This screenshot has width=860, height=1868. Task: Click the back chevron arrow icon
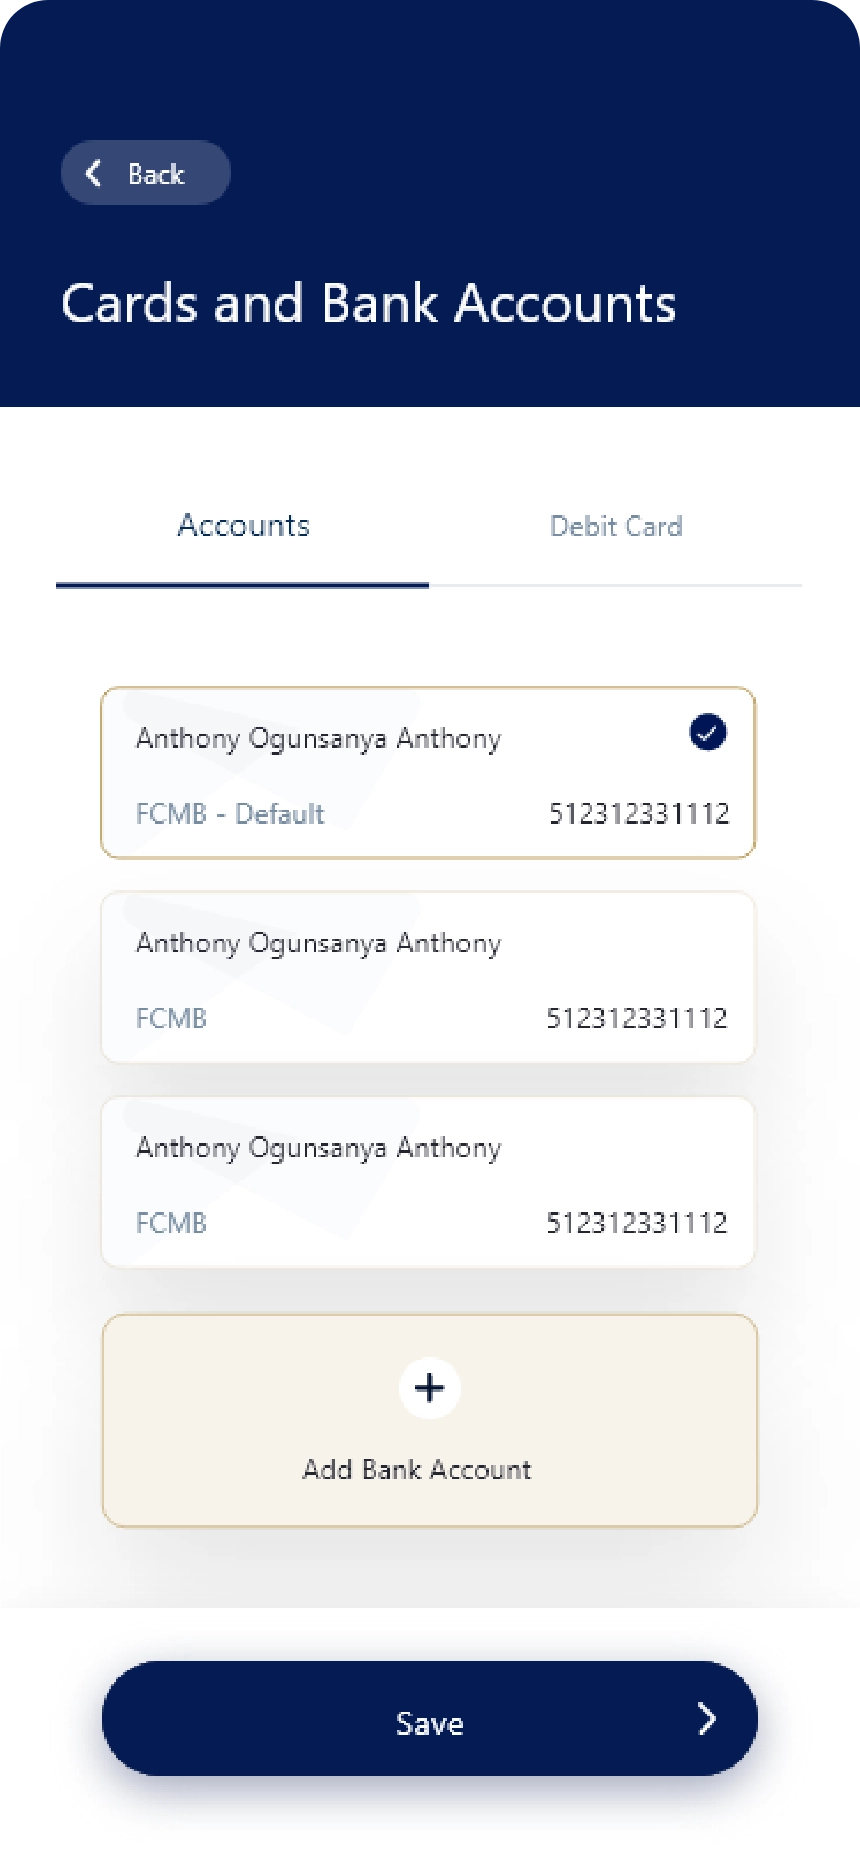click(94, 173)
